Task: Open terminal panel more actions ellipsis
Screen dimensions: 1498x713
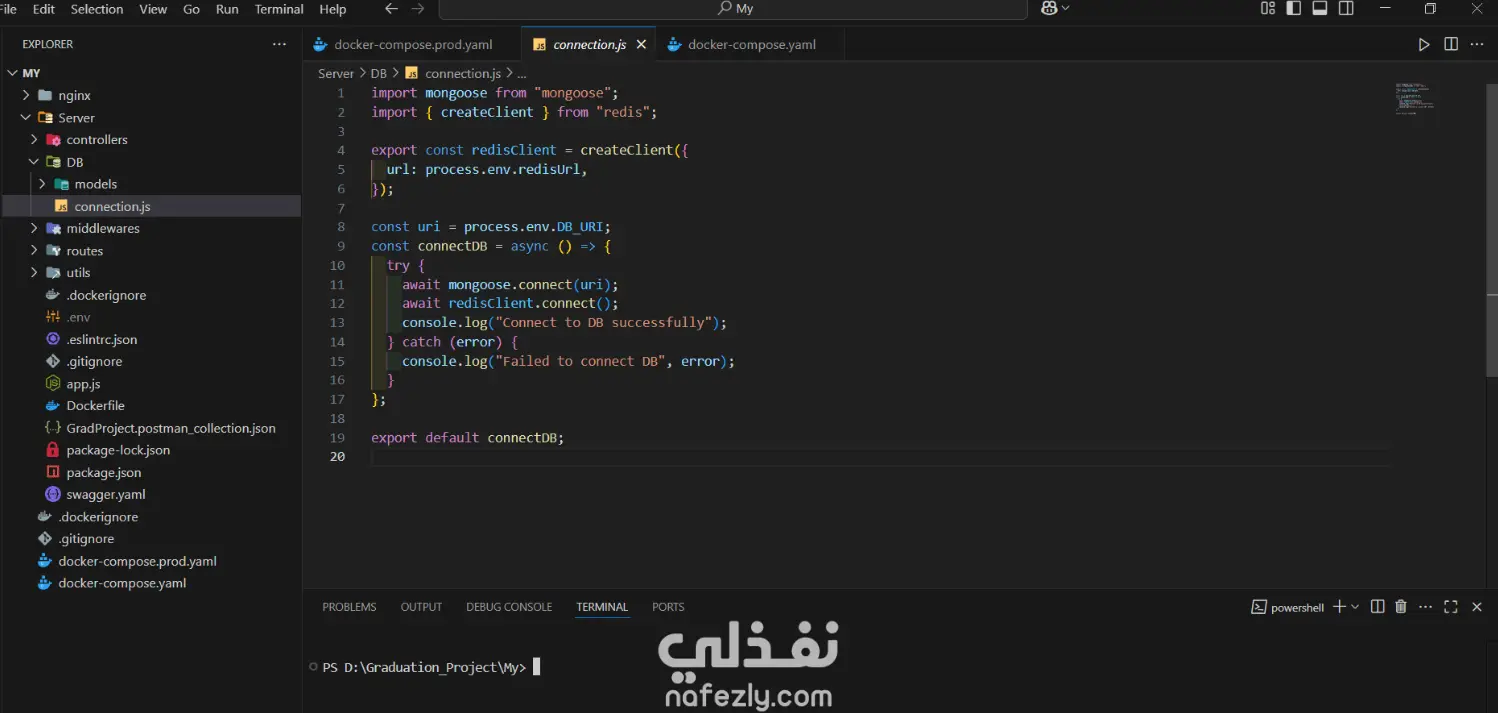Action: [1425, 607]
